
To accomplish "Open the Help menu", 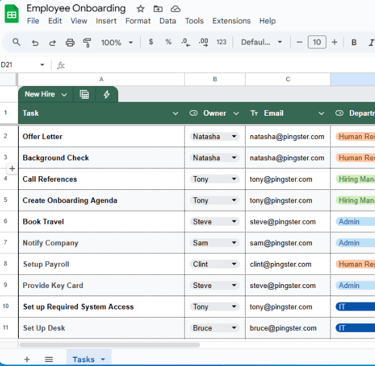I will 267,21.
